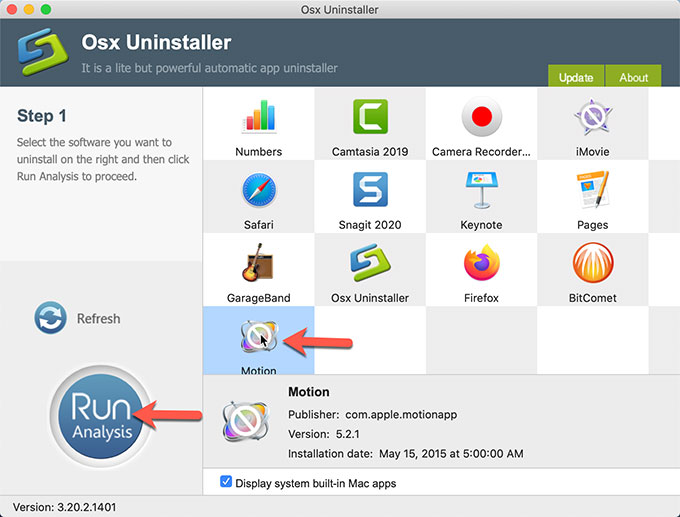Click the Motion icon in details panel
Image resolution: width=680 pixels, height=517 pixels.
click(246, 421)
